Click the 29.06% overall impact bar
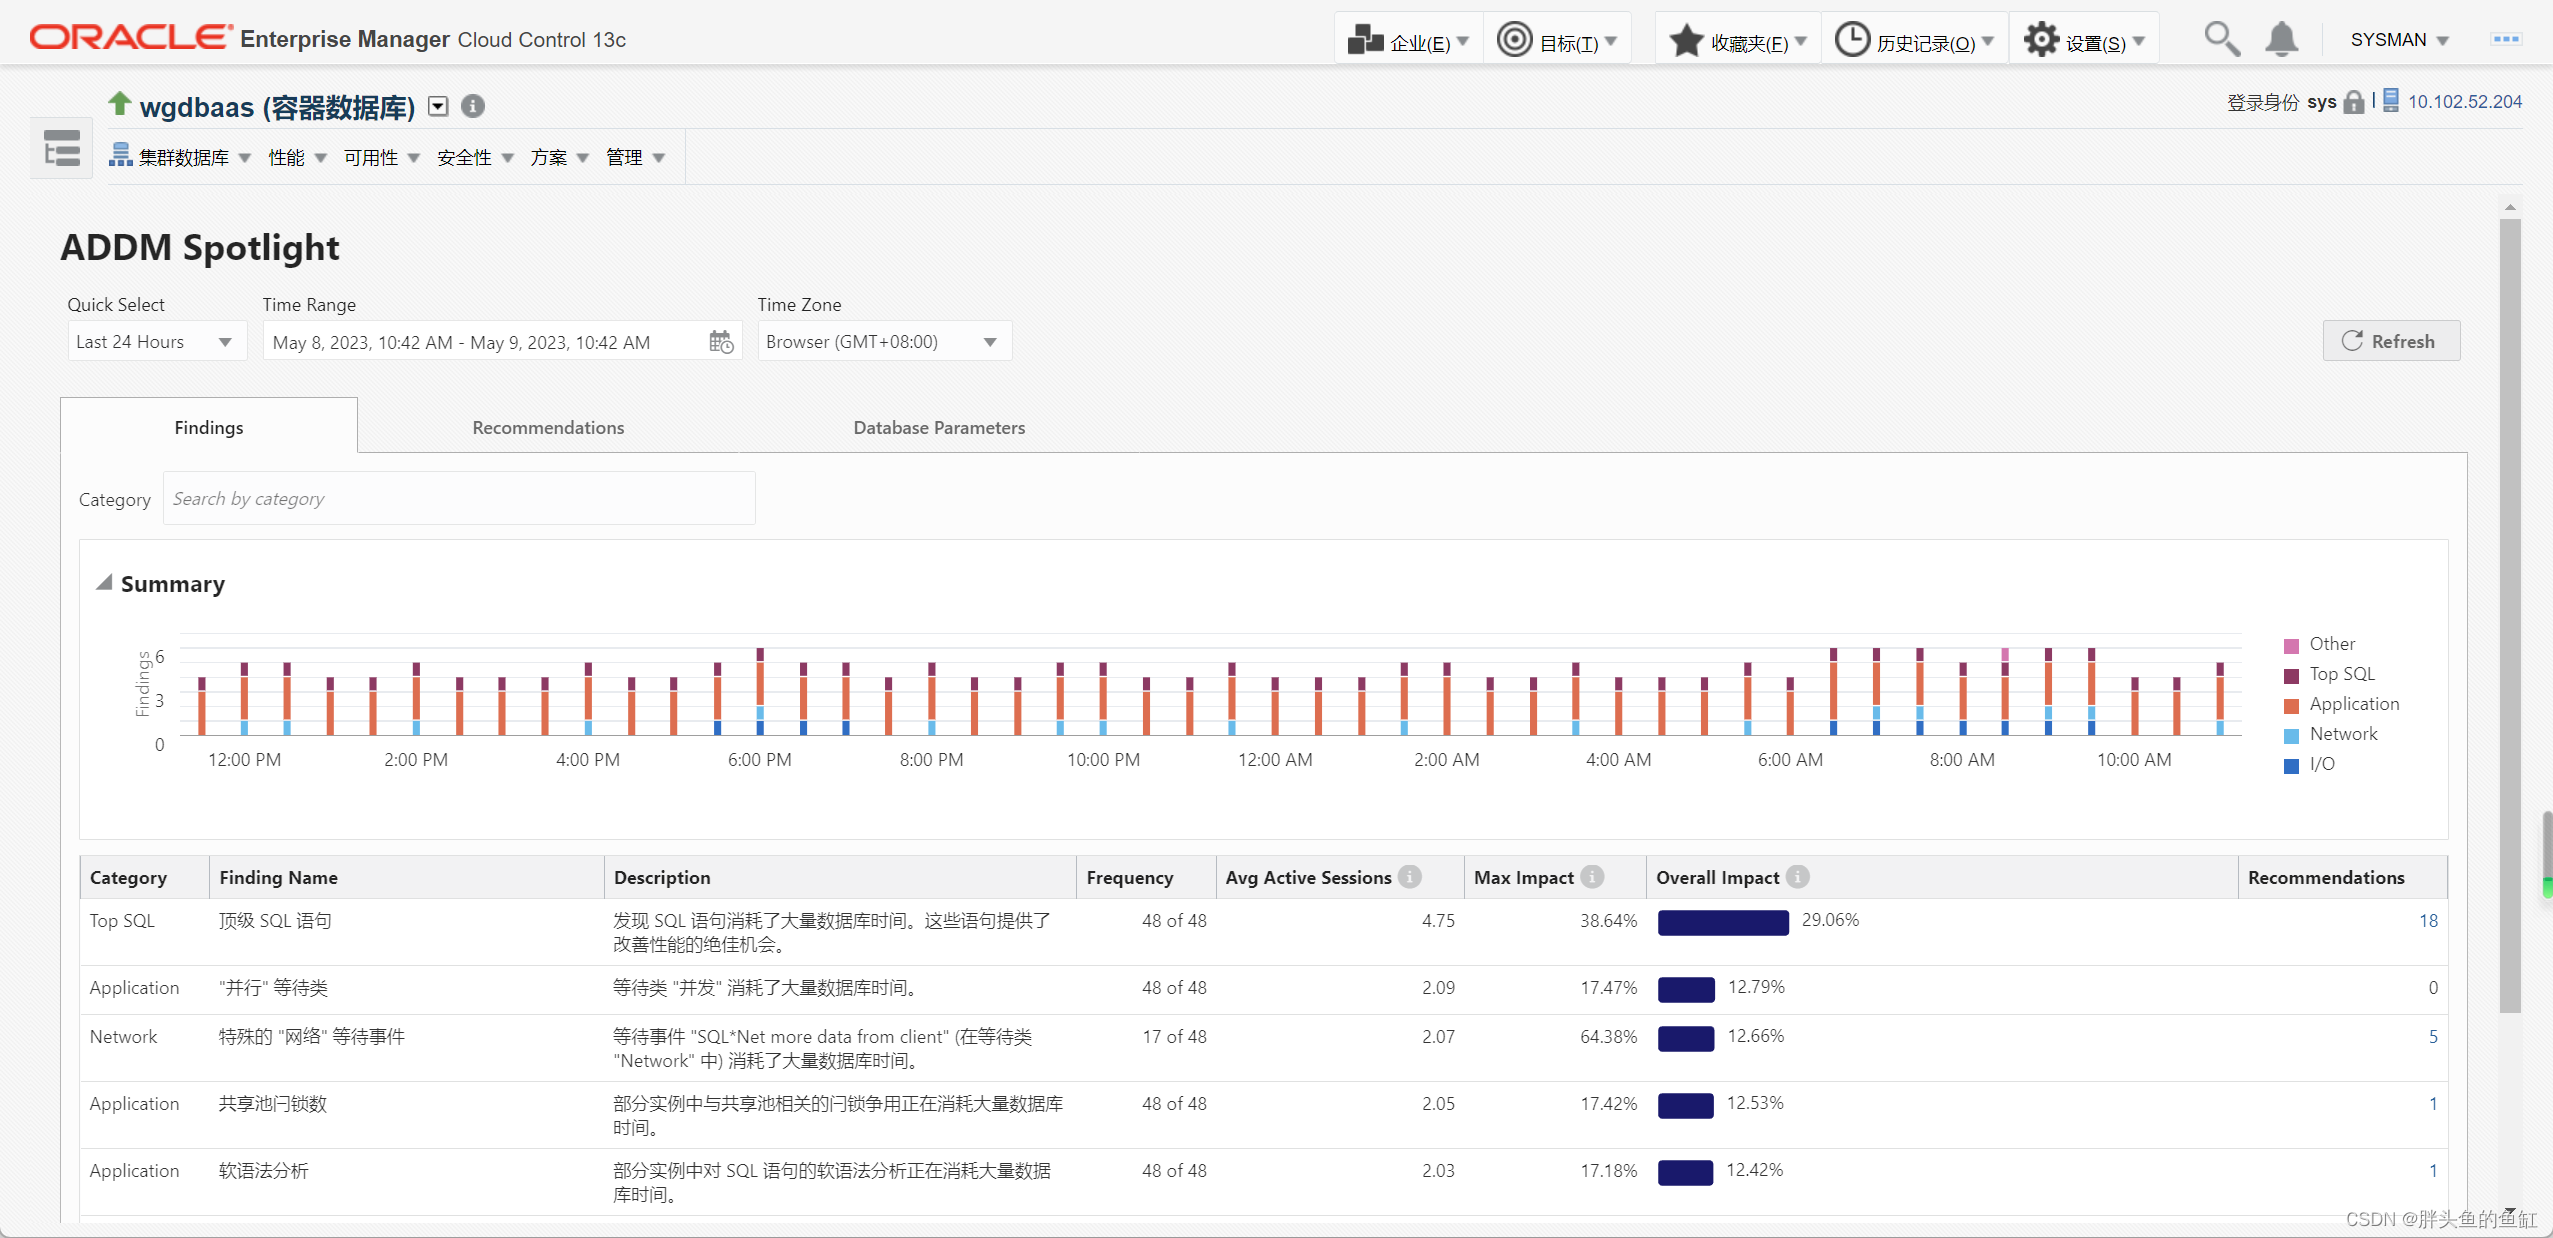 (x=1723, y=922)
